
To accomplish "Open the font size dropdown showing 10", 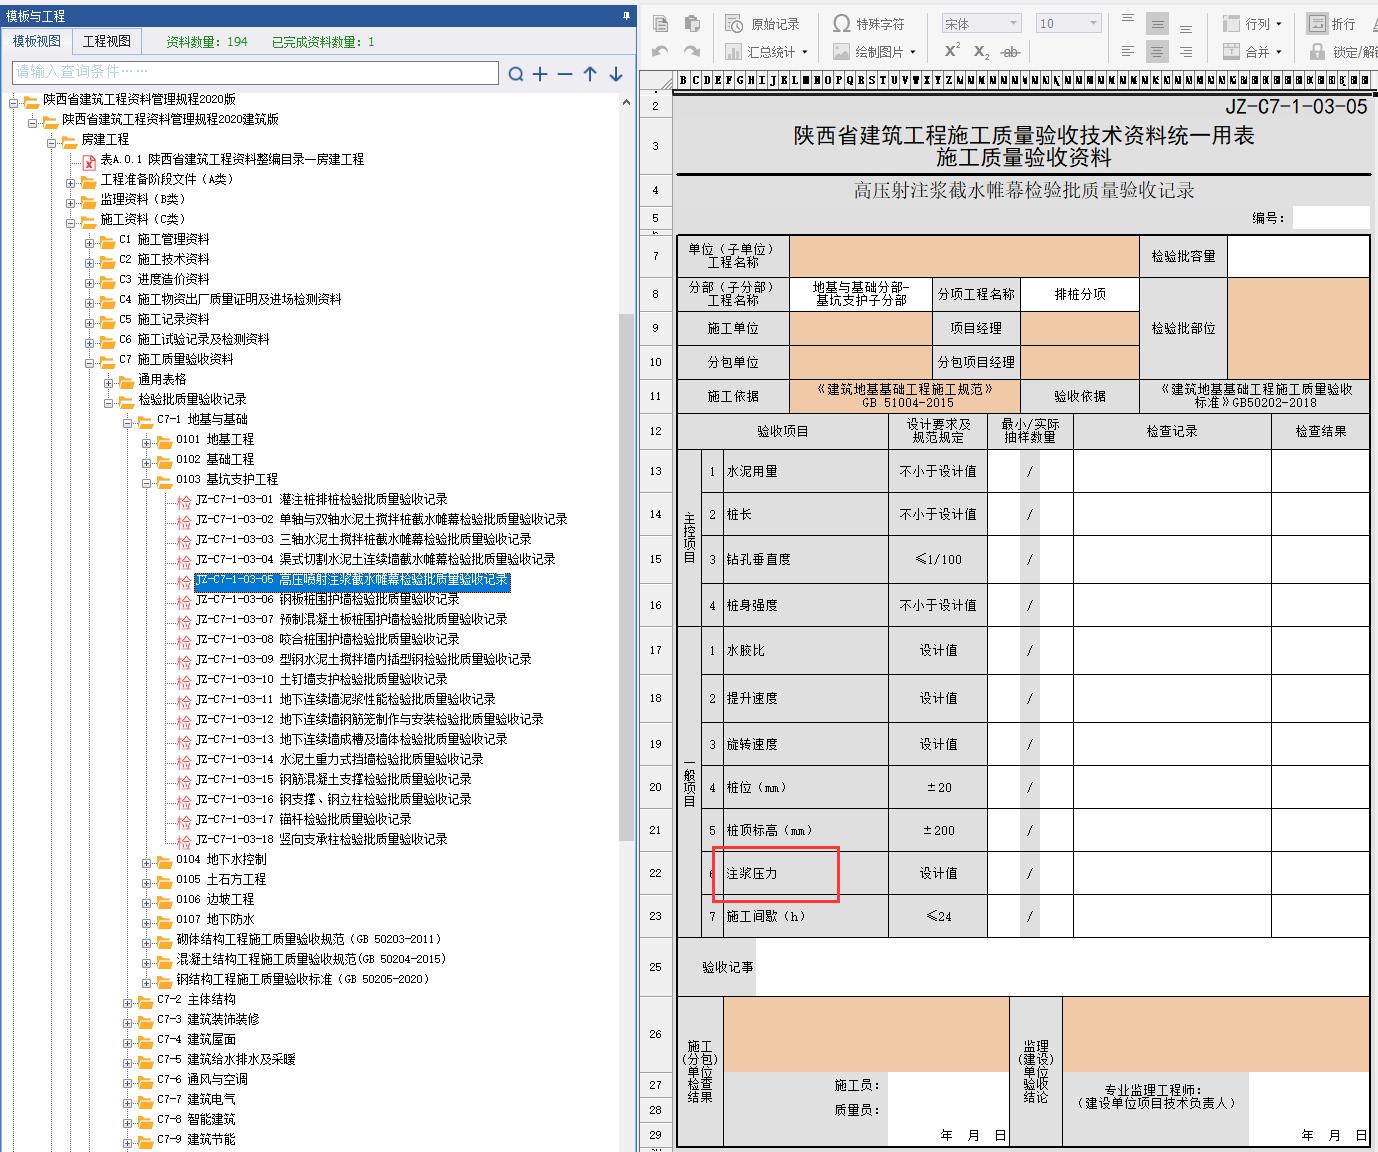I will [1069, 24].
